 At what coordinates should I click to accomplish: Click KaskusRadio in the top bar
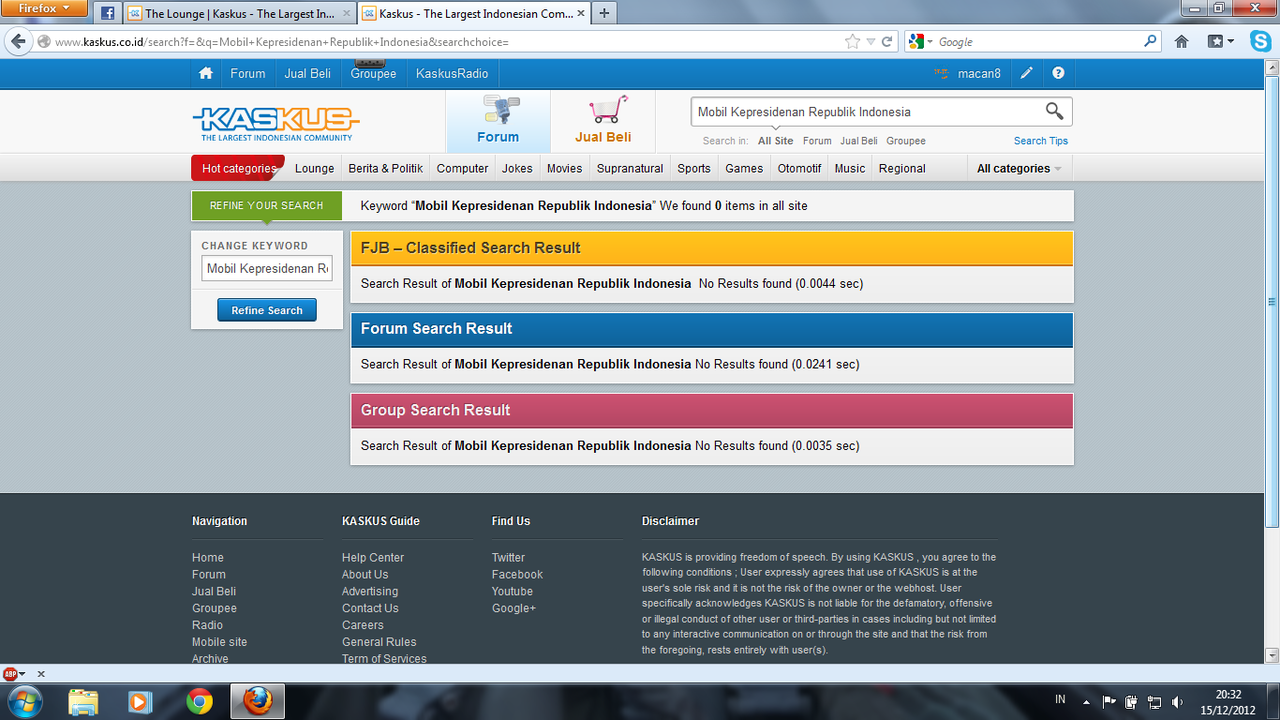click(x=452, y=73)
